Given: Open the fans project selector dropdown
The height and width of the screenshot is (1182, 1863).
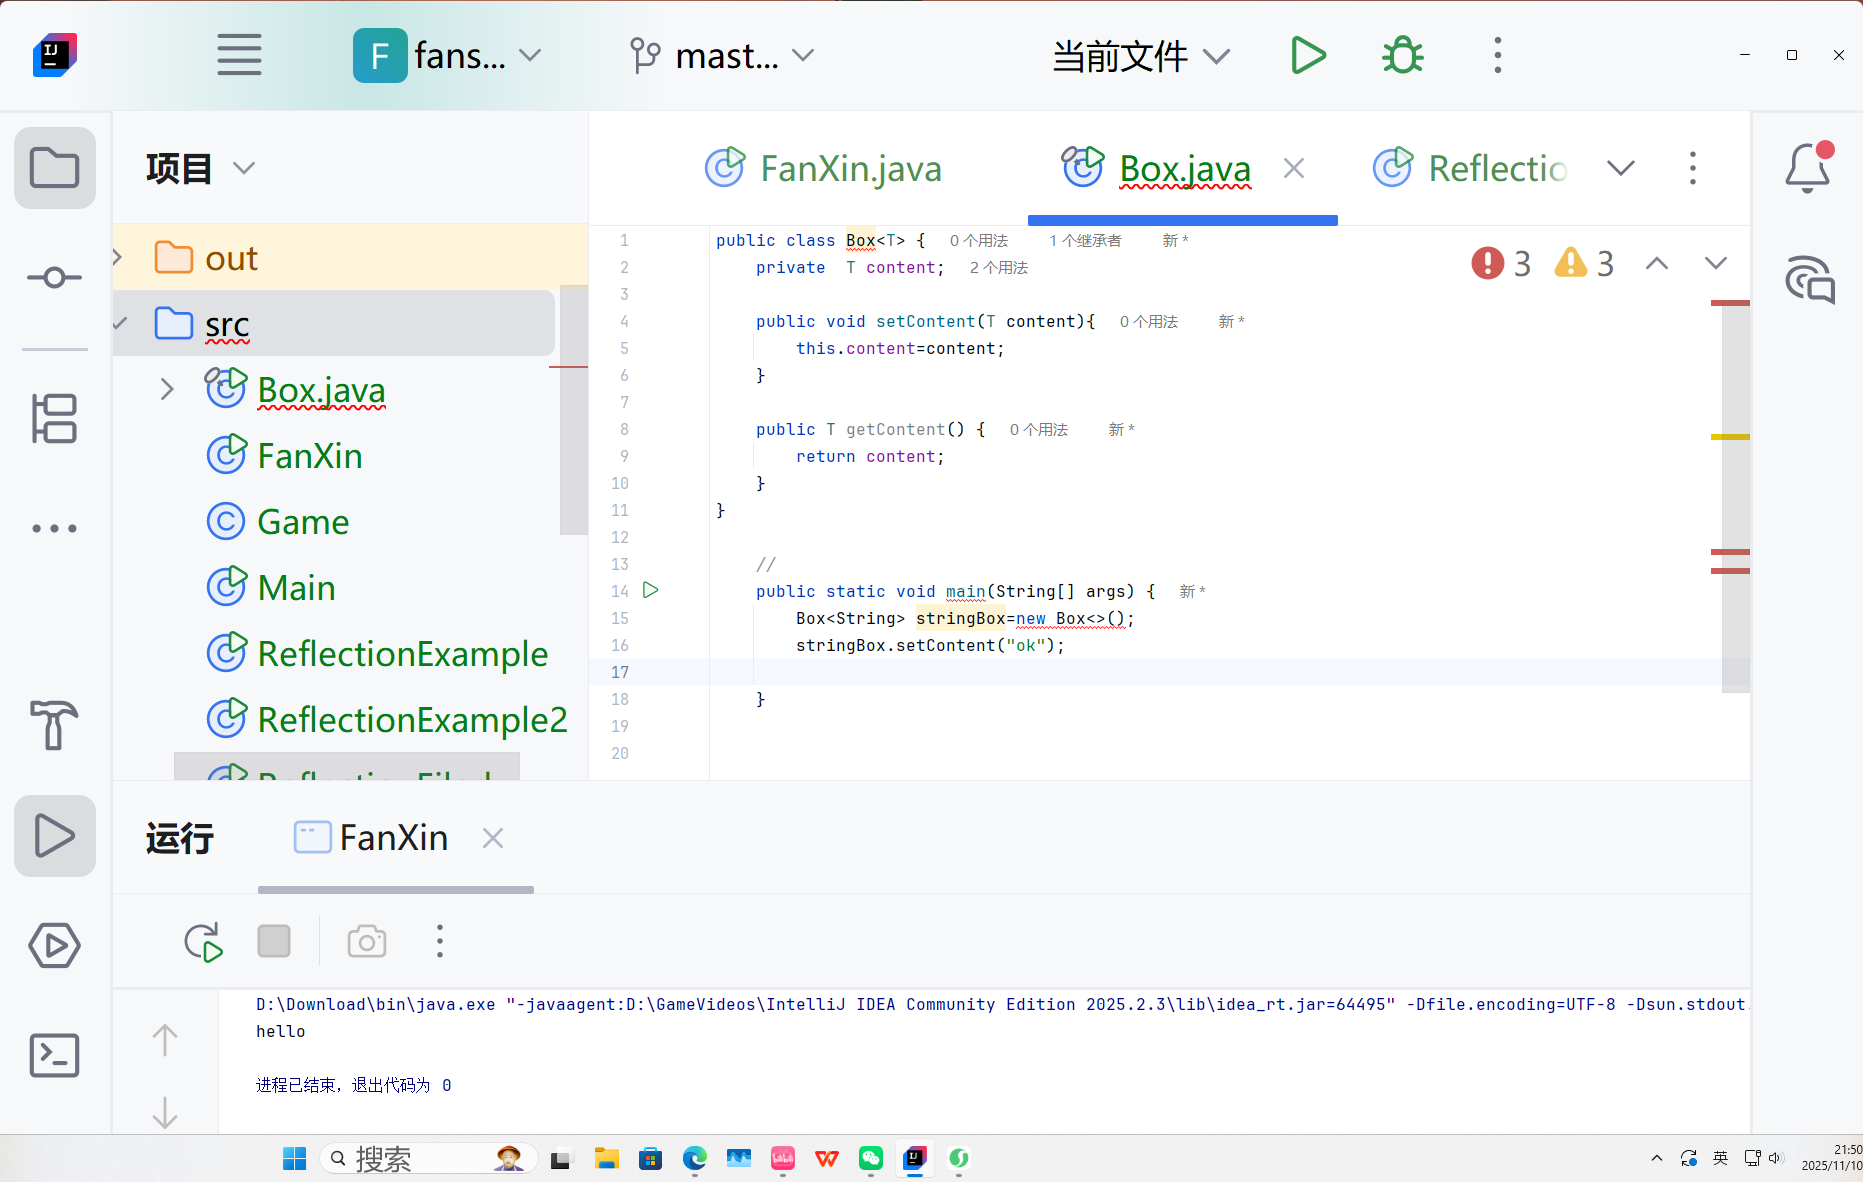Looking at the screenshot, I should pyautogui.click(x=447, y=55).
